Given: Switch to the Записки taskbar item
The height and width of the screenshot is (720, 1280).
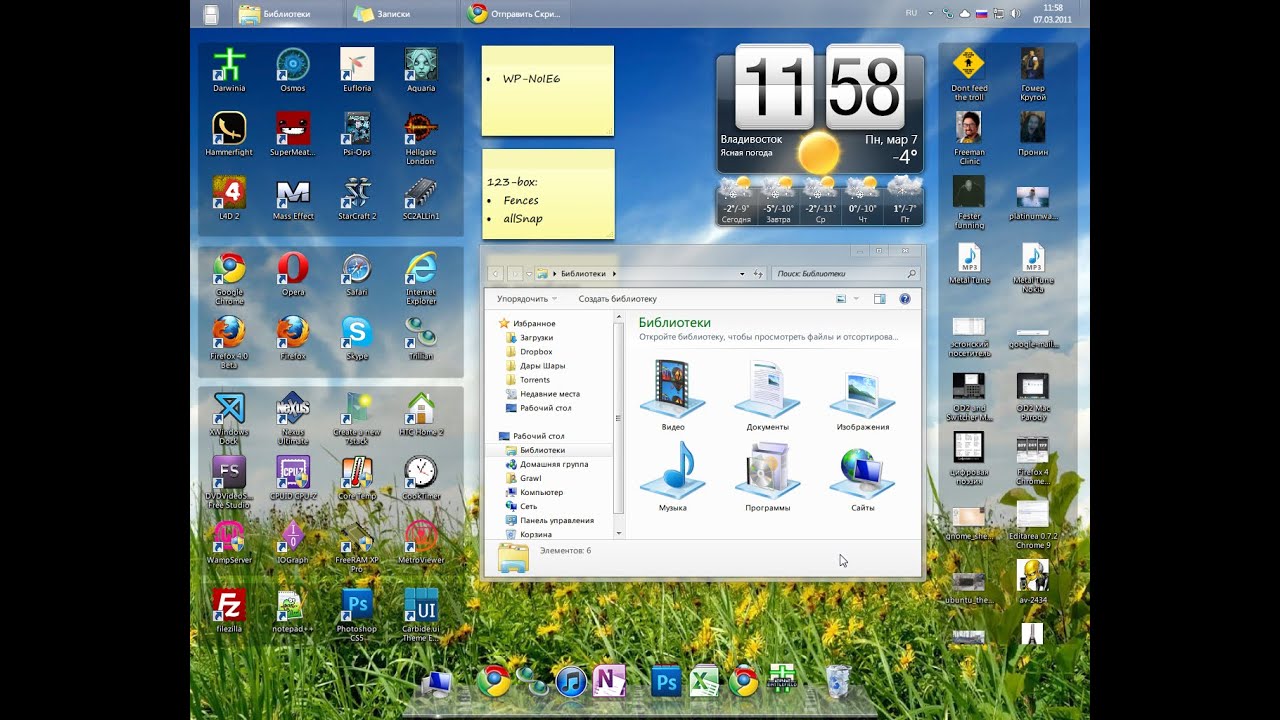Looking at the screenshot, I should (x=401, y=14).
